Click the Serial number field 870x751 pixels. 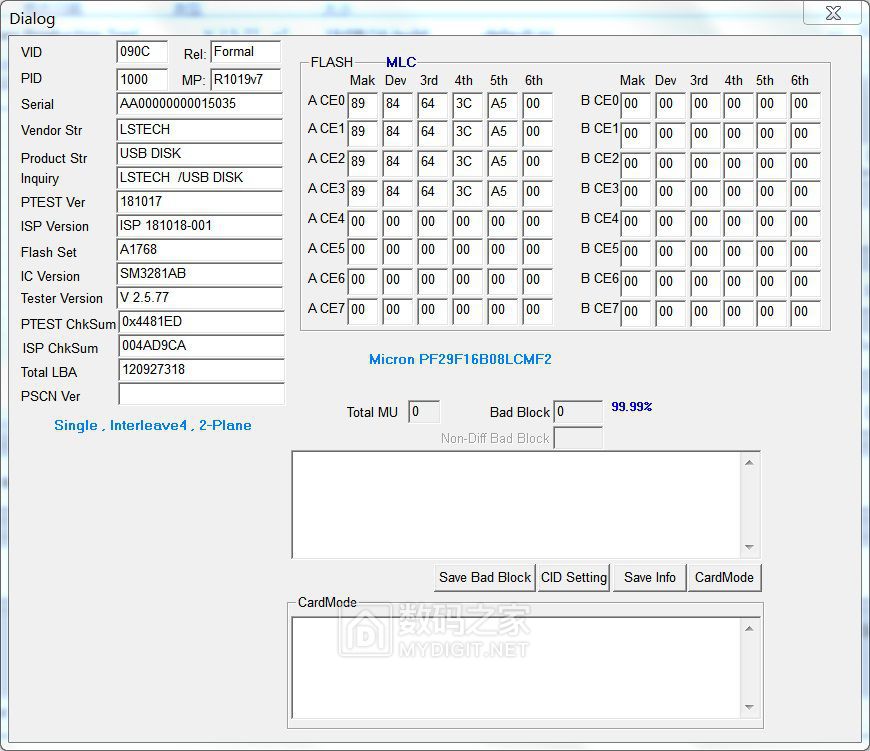click(x=199, y=104)
